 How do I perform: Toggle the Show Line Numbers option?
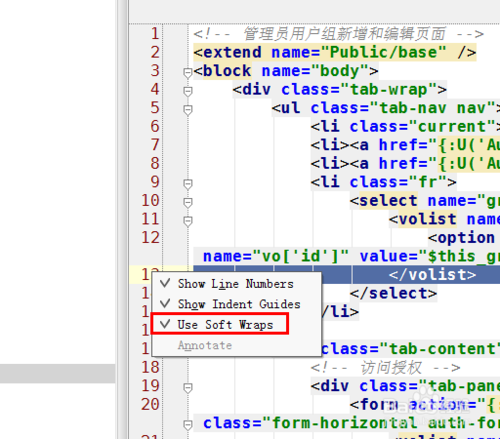[x=236, y=284]
